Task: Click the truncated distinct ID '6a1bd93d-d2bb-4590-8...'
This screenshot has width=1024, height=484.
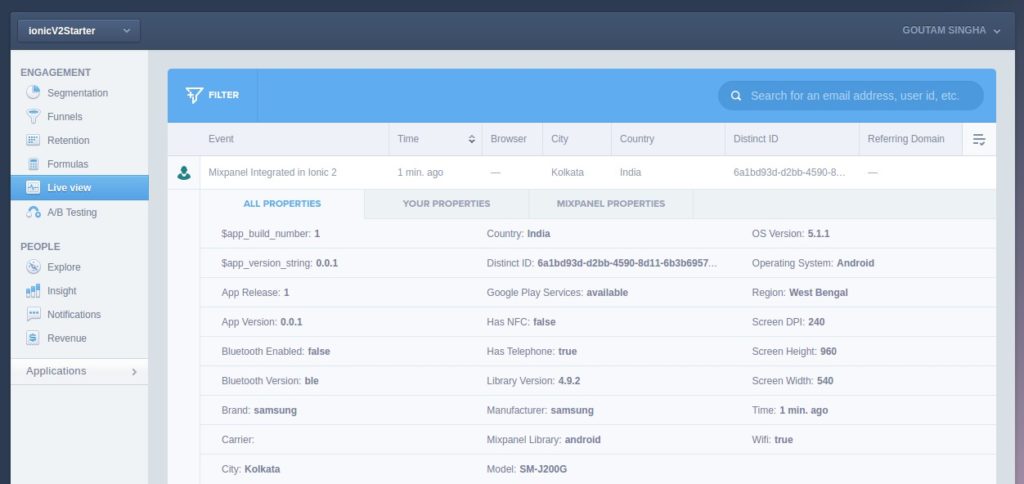Action: click(789, 172)
